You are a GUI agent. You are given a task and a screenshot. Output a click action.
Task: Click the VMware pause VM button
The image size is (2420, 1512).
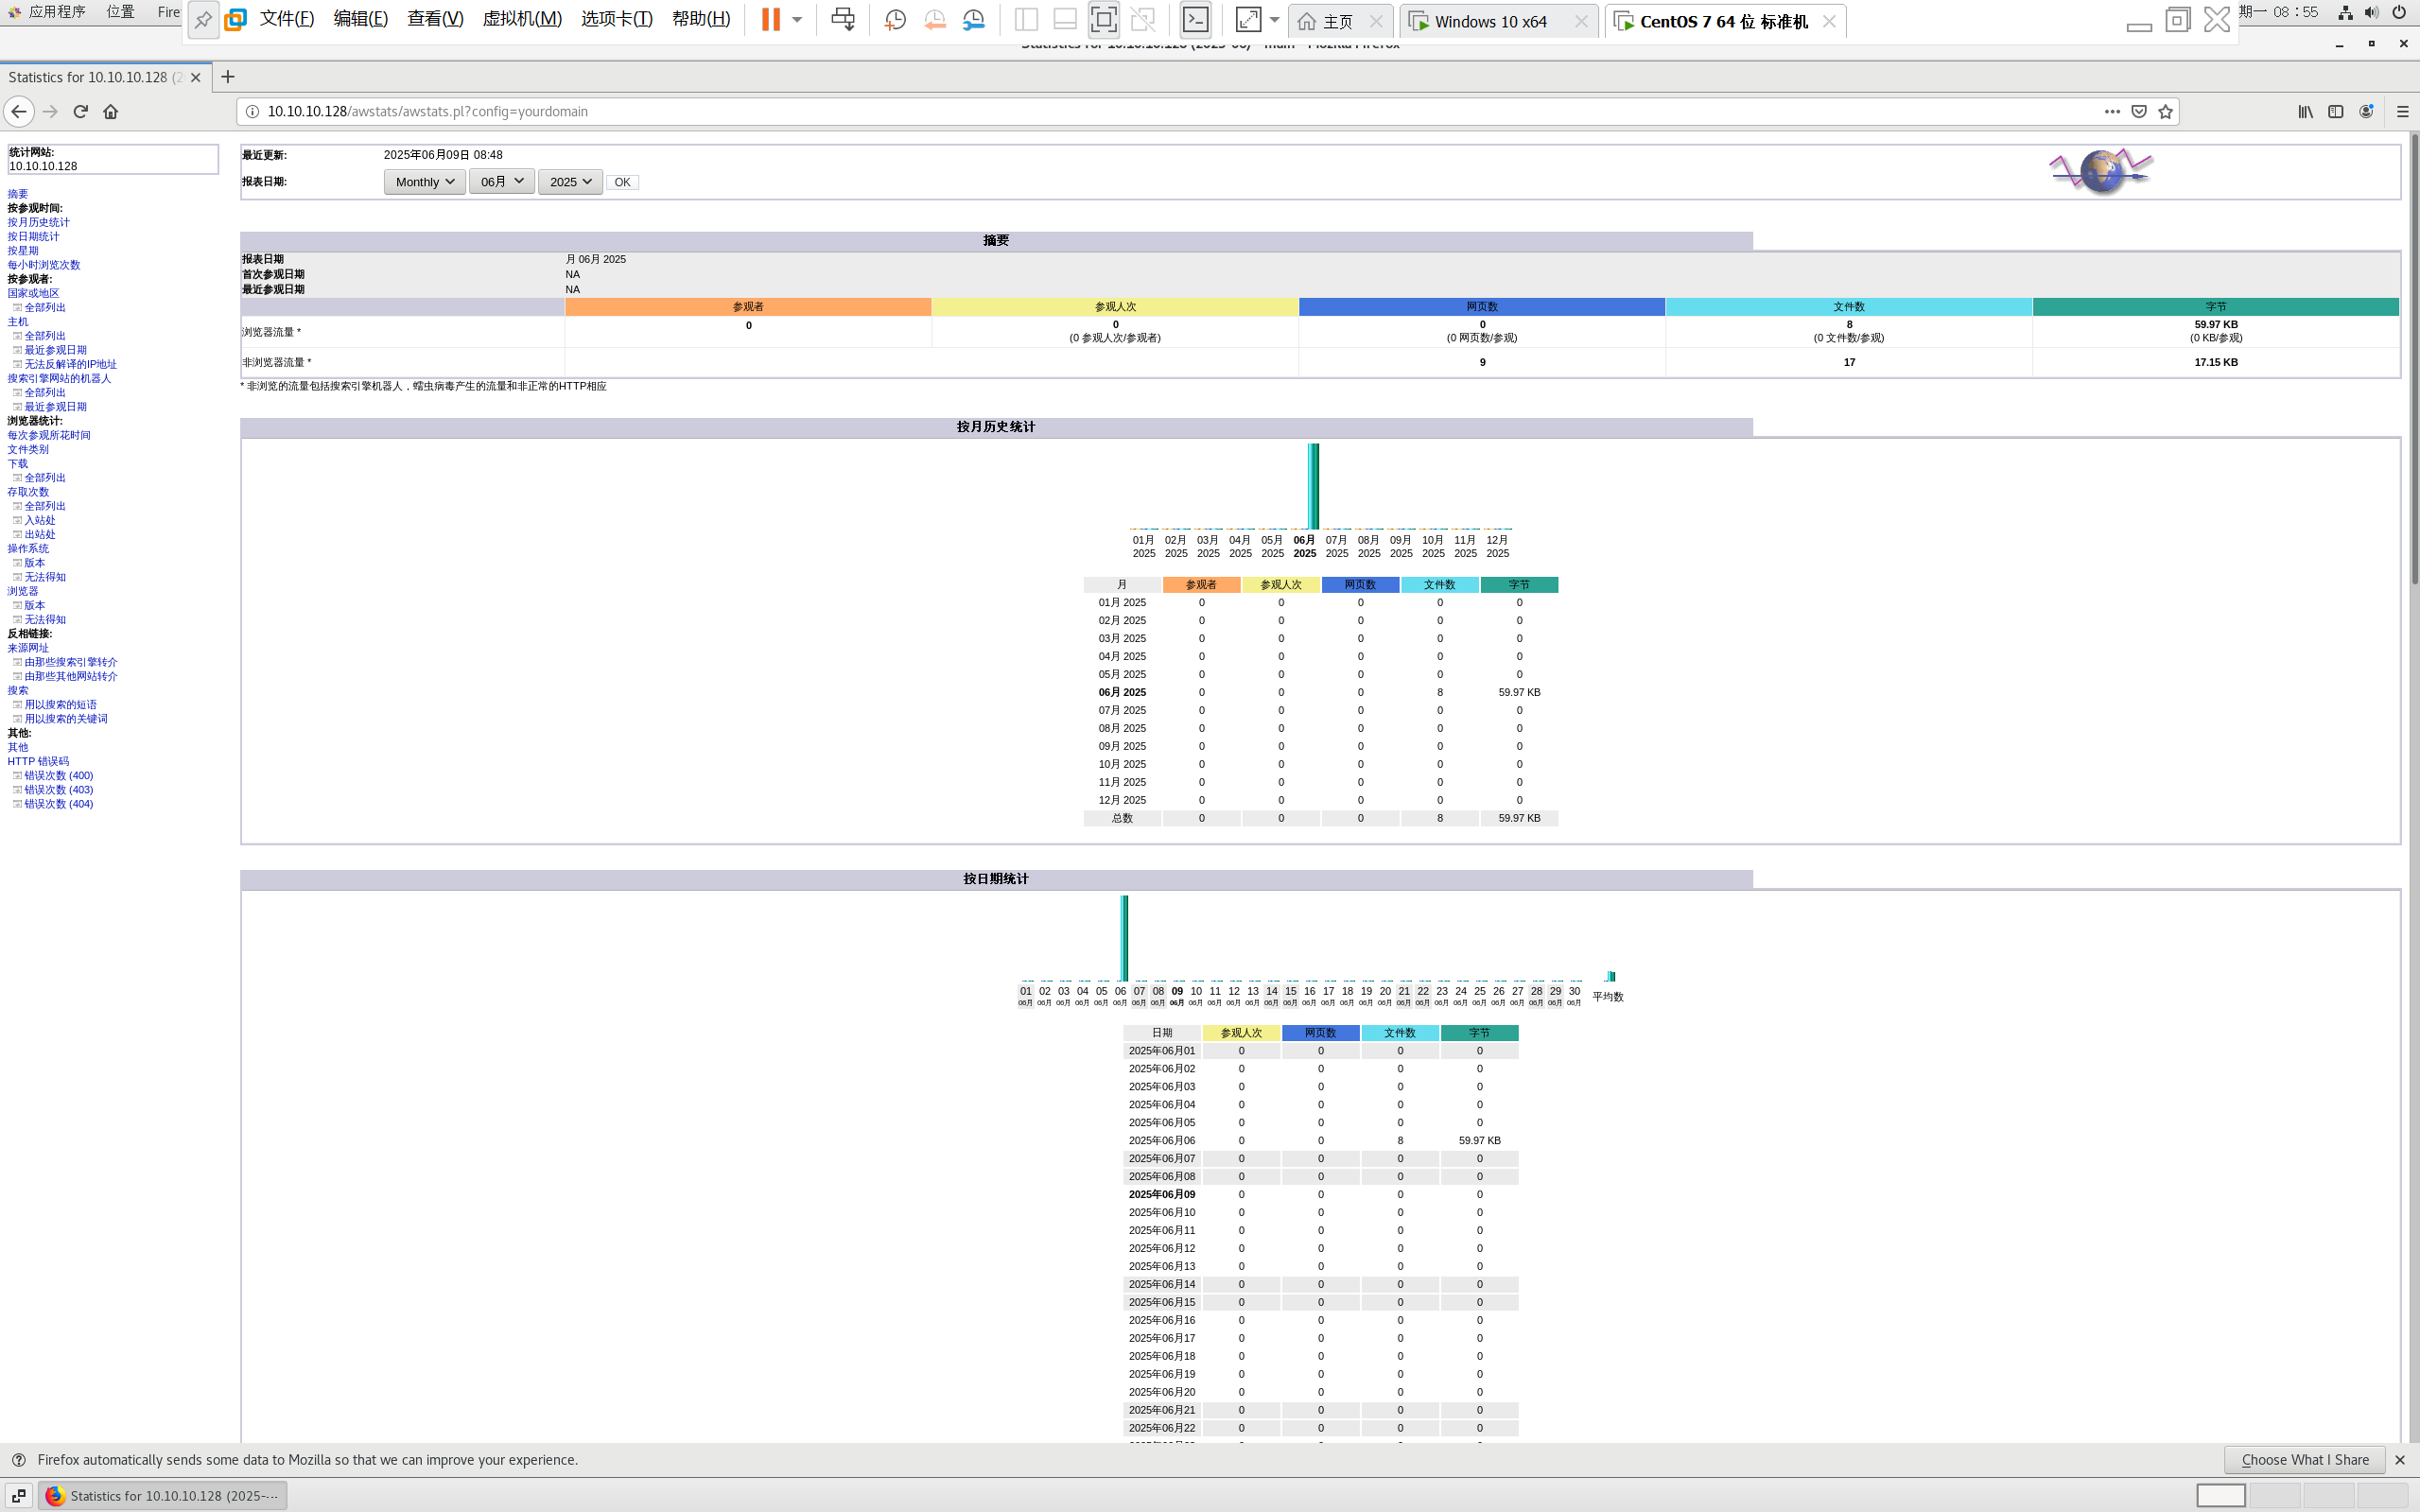click(x=770, y=20)
